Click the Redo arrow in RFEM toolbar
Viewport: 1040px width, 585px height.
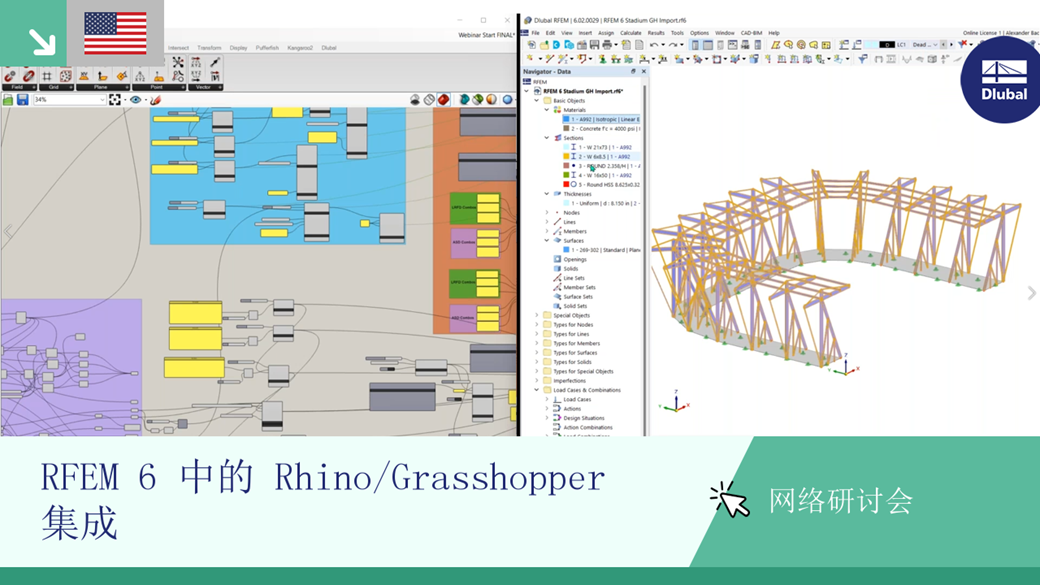[x=672, y=44]
